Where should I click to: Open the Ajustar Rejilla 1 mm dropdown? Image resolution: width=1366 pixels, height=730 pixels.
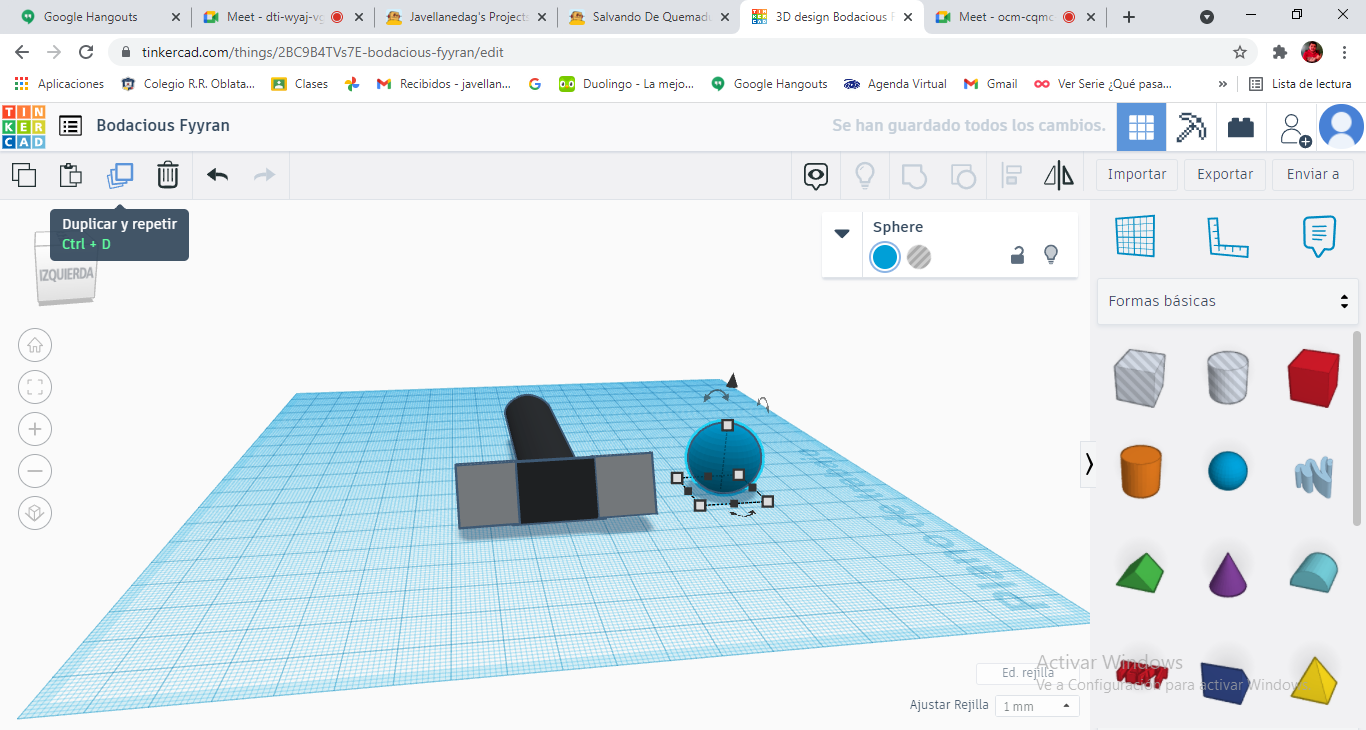(1036, 706)
